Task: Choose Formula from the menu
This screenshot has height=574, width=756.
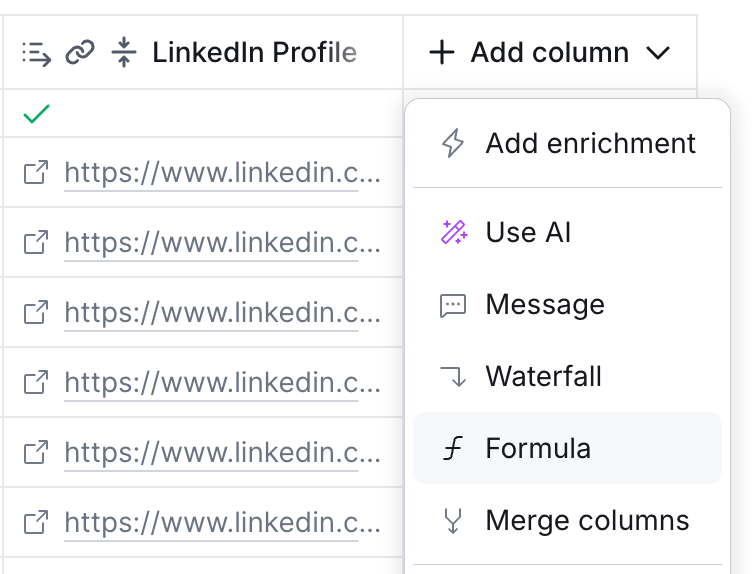Action: tap(538, 449)
